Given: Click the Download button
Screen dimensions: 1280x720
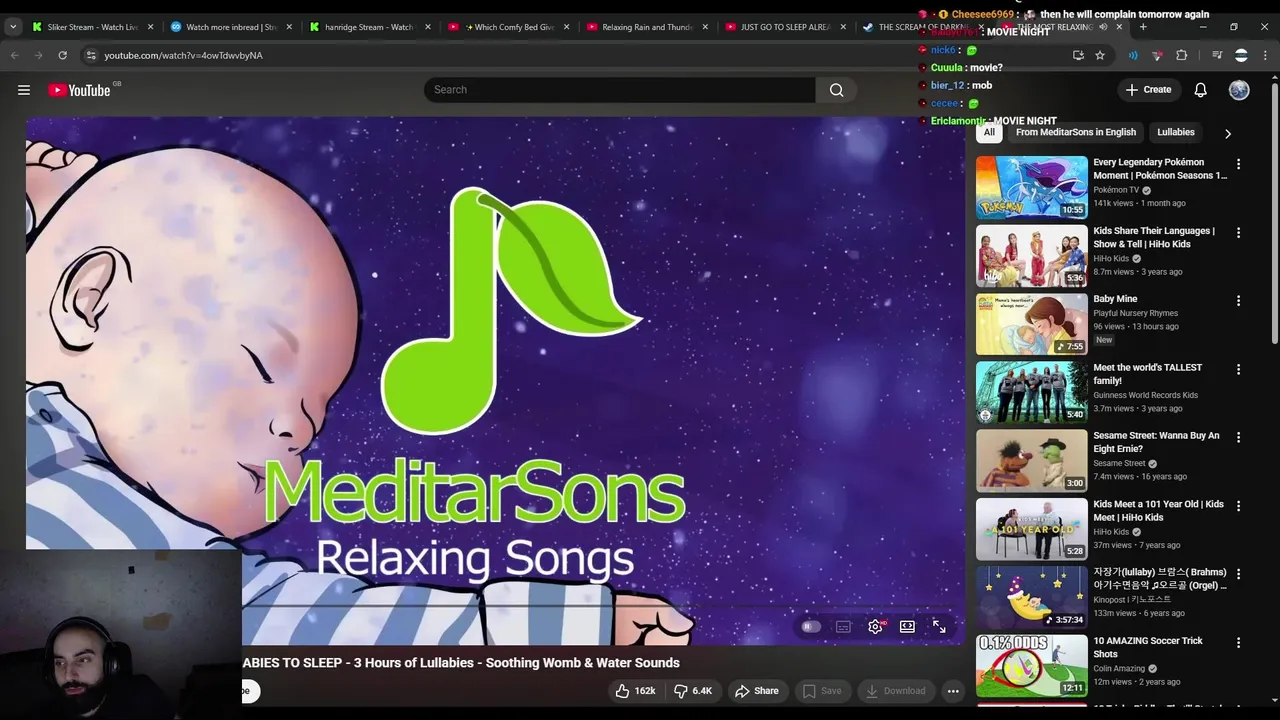Looking at the screenshot, I should coord(896,691).
